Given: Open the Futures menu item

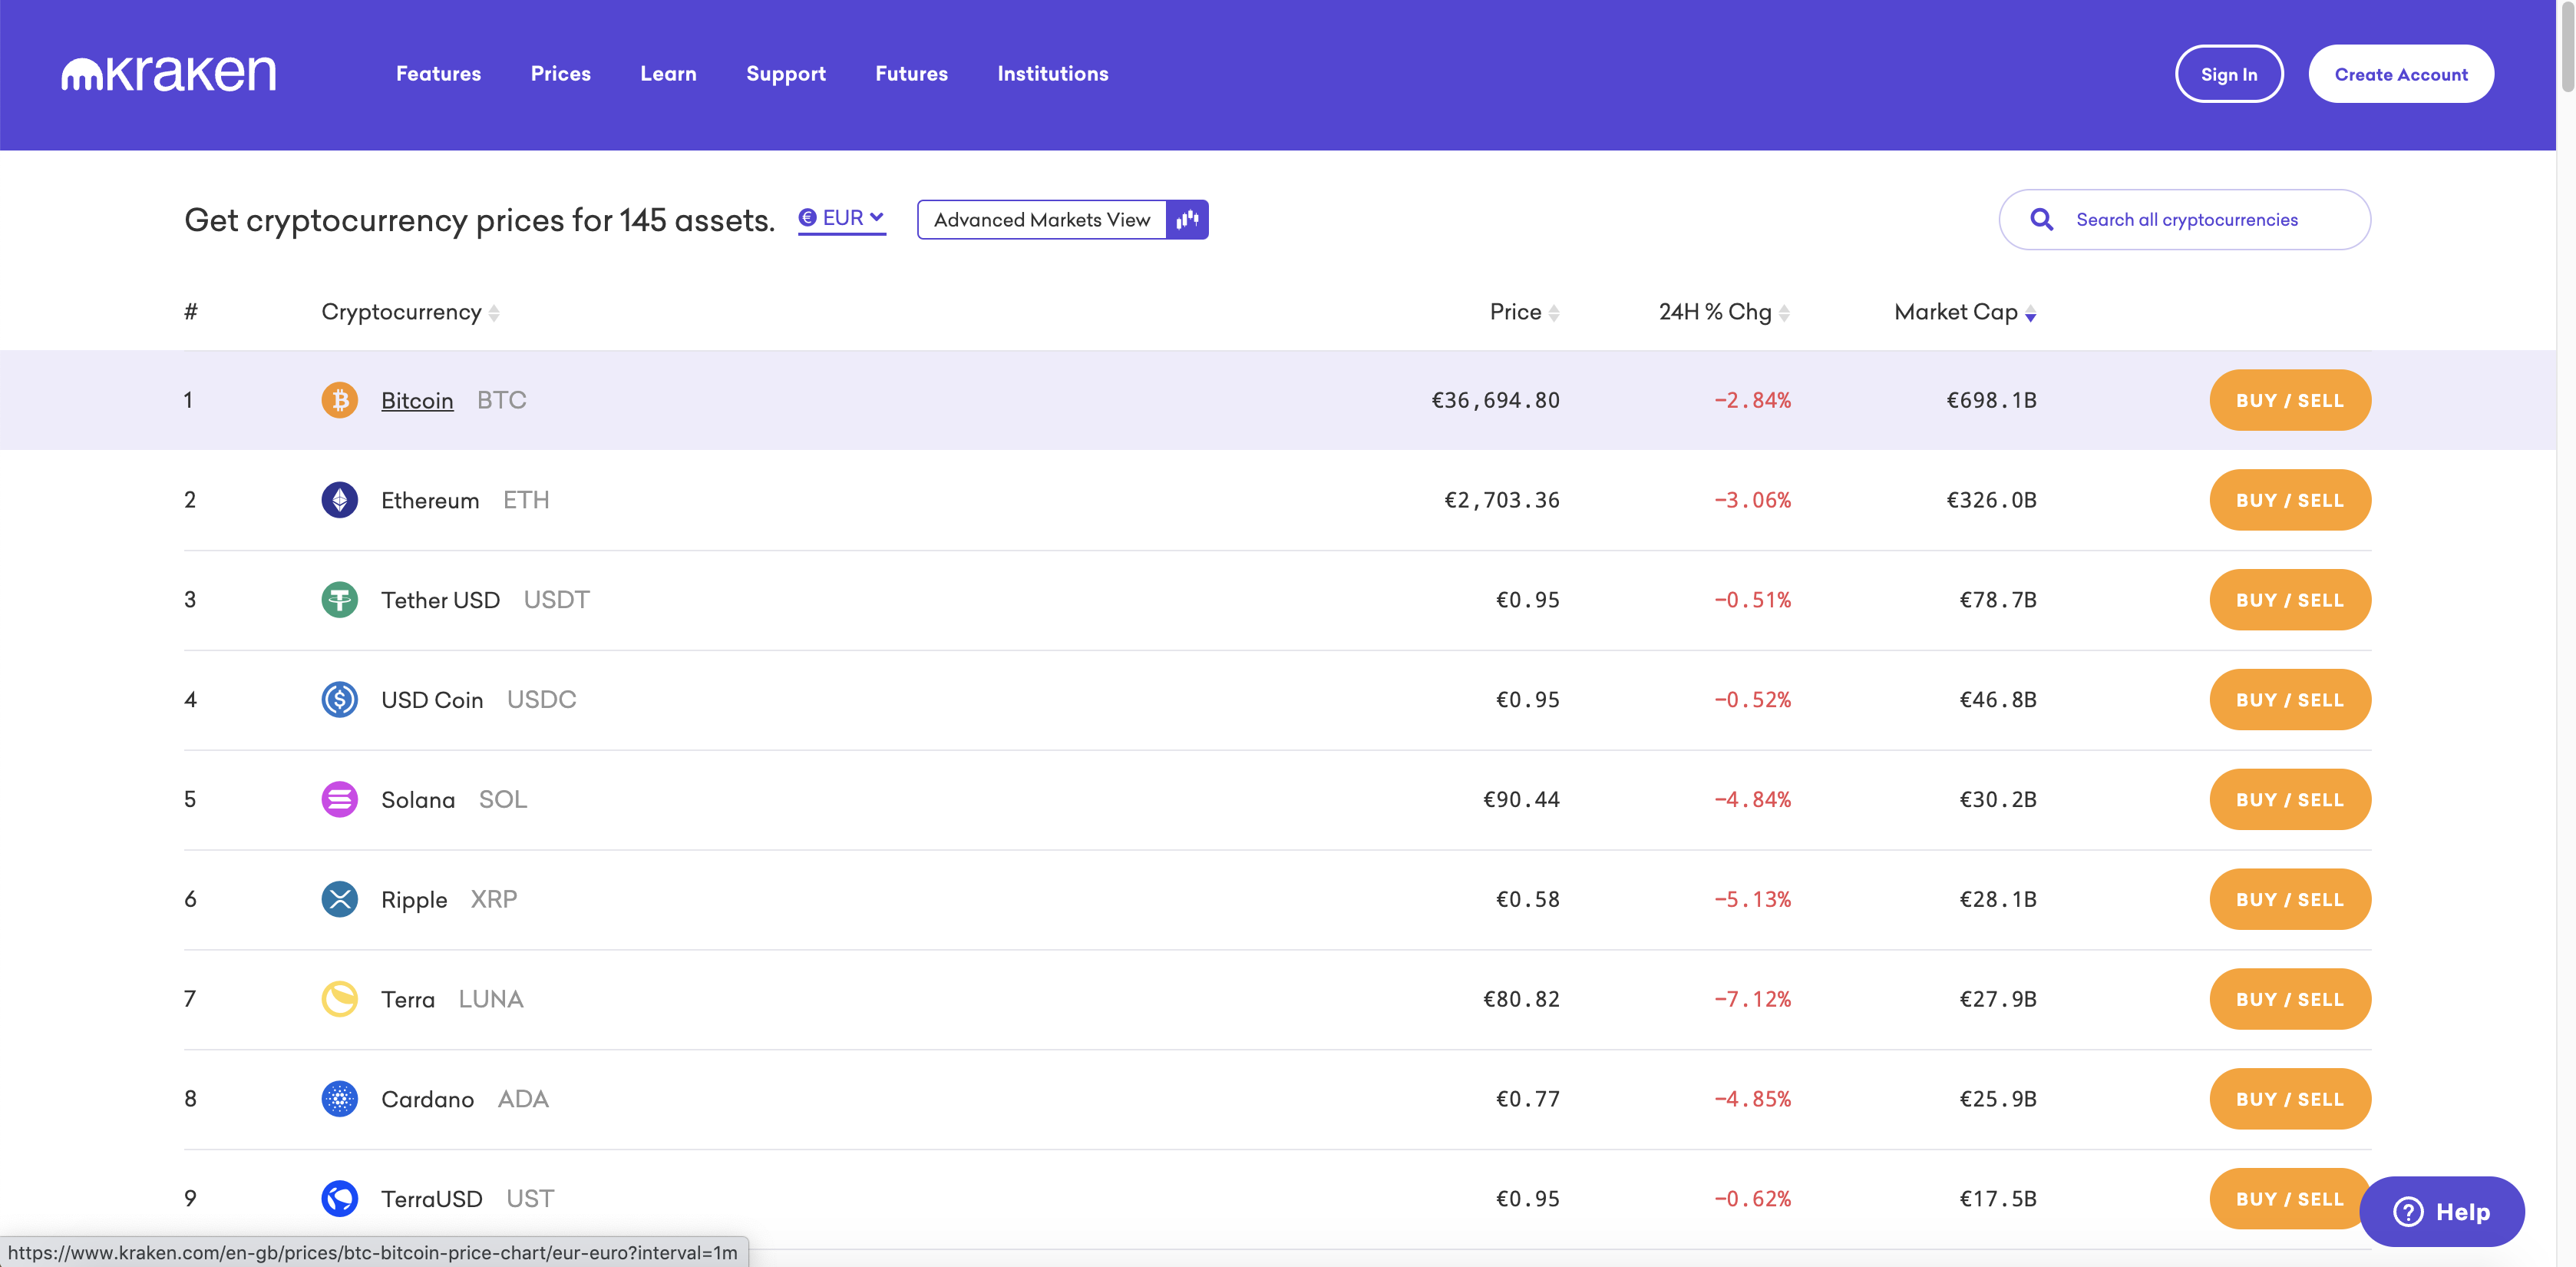Looking at the screenshot, I should click(x=911, y=74).
